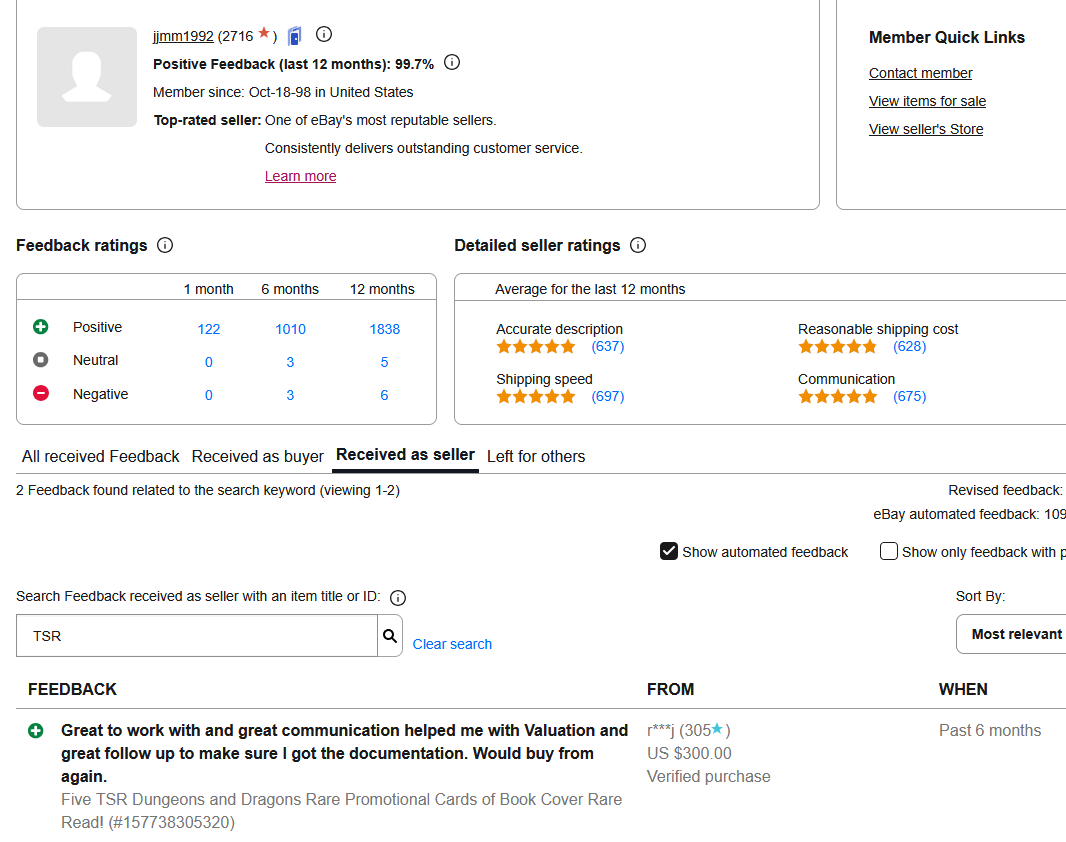Click the default member profile avatar
Screen dimensions: 1066x842
click(87, 77)
